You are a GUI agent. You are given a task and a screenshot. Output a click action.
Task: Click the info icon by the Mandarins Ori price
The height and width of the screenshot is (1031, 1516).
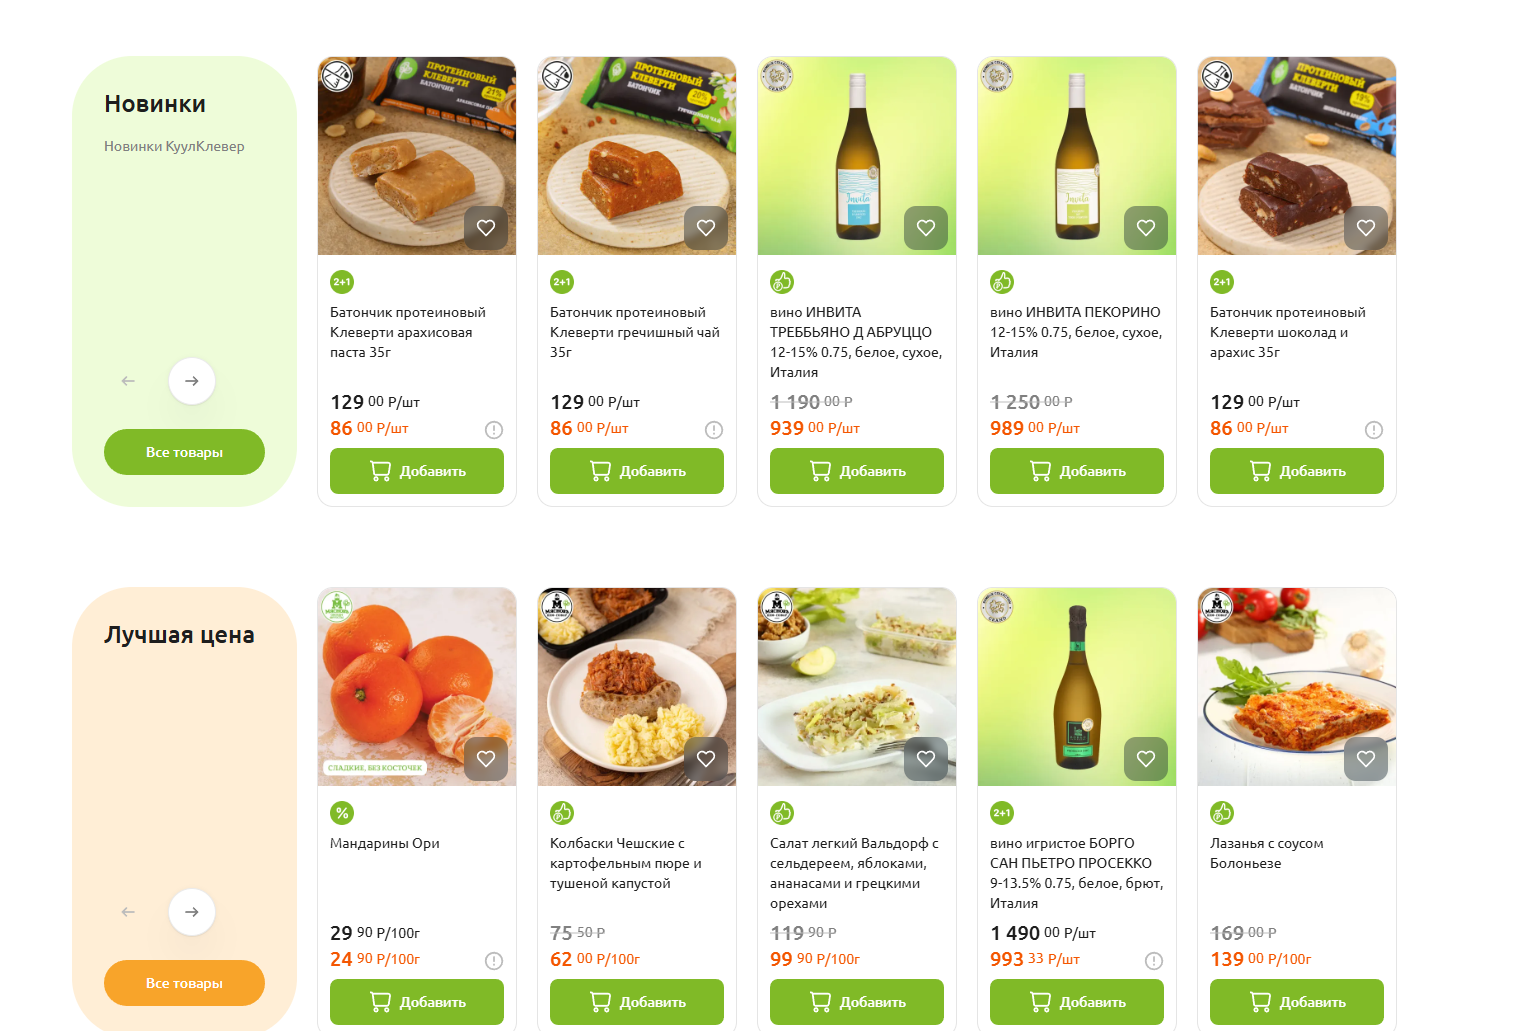(494, 961)
